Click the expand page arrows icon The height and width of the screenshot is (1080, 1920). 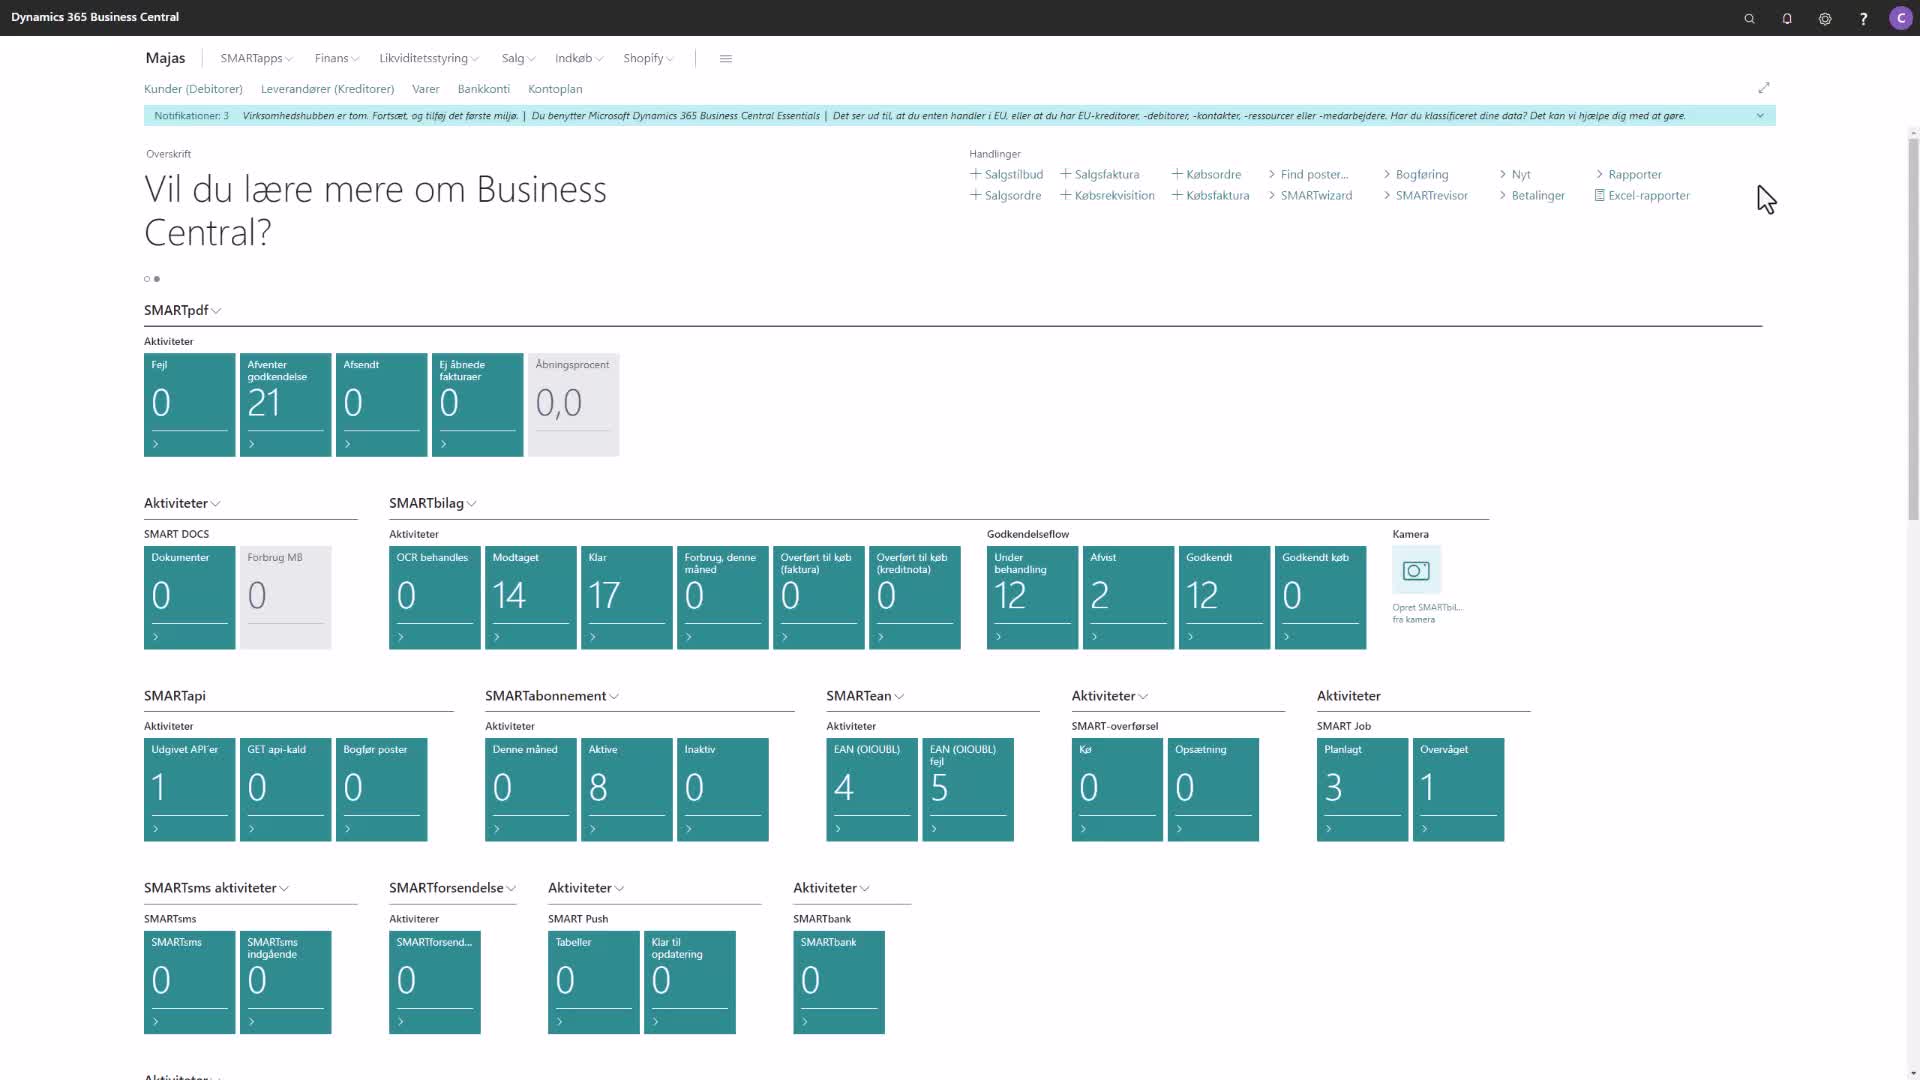(1764, 88)
